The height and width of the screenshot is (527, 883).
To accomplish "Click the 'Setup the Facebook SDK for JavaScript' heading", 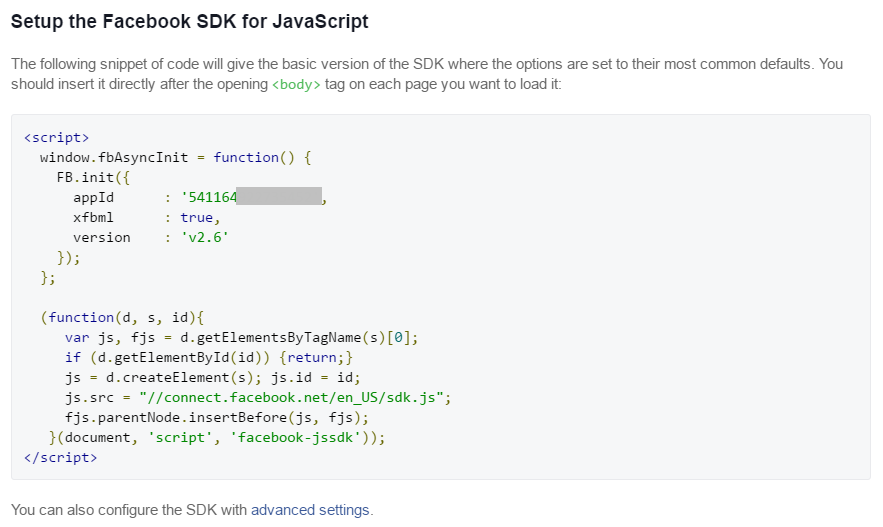I will [x=189, y=21].
